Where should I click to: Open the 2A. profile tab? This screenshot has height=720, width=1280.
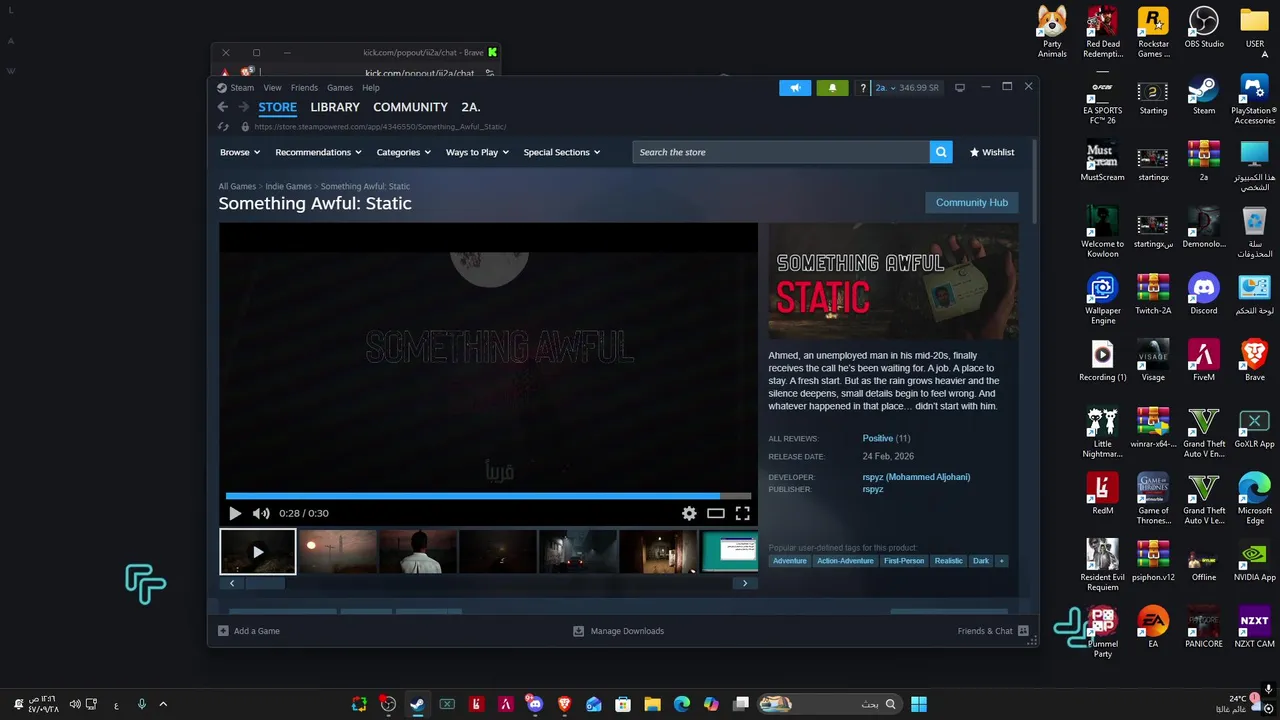(471, 107)
